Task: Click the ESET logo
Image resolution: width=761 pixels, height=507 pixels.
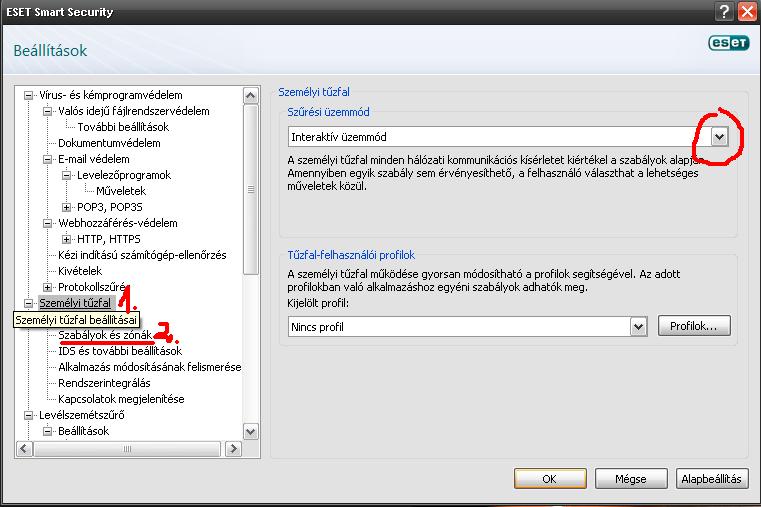Action: [729, 43]
